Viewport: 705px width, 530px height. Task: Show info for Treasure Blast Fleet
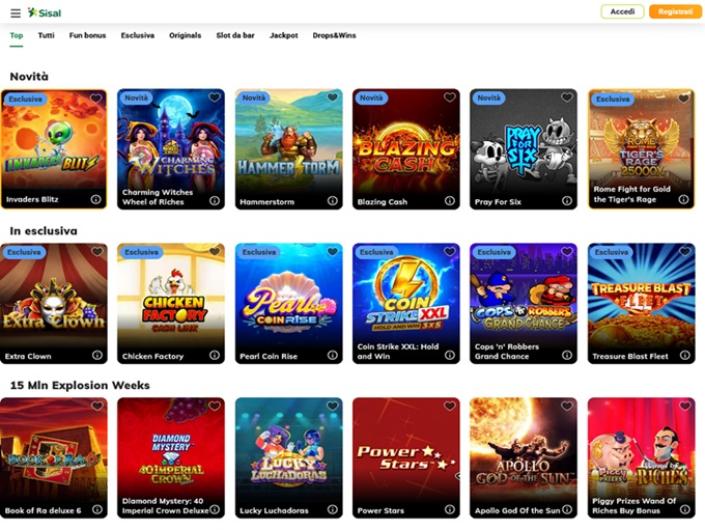(x=685, y=355)
